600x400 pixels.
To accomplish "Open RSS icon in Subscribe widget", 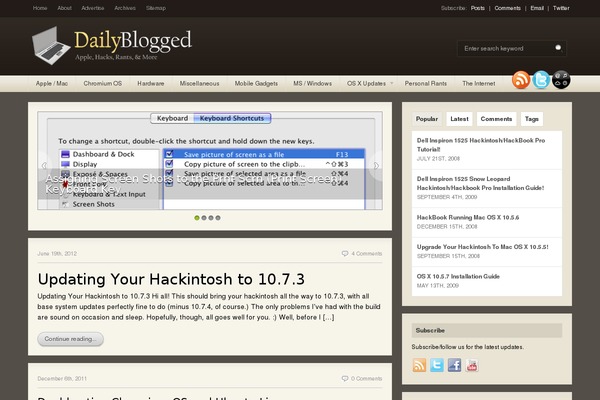I will (419, 365).
